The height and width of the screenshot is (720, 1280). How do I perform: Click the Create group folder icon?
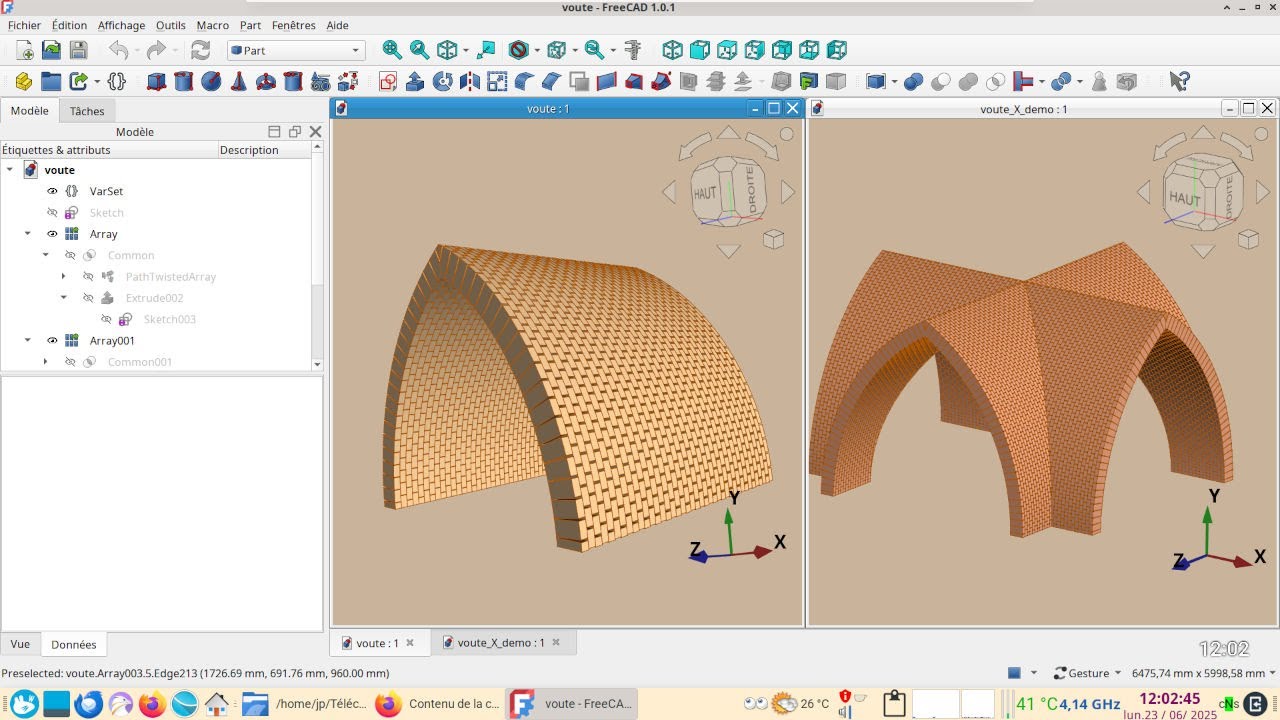[51, 81]
